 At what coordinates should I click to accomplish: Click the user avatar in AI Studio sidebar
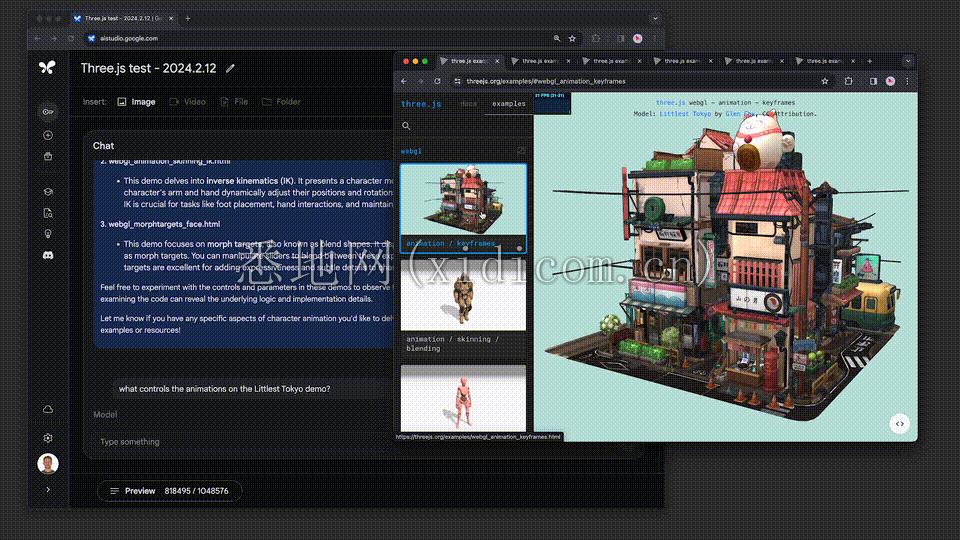(48, 463)
